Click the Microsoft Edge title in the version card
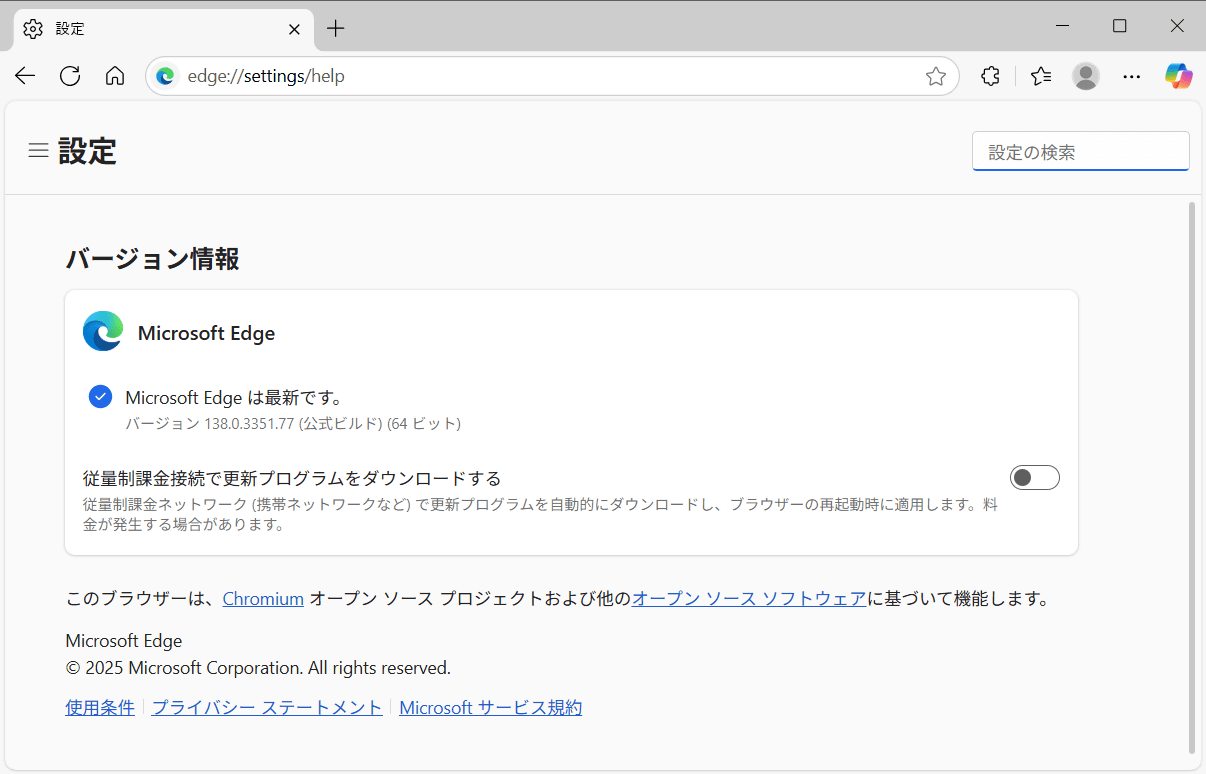 click(206, 333)
